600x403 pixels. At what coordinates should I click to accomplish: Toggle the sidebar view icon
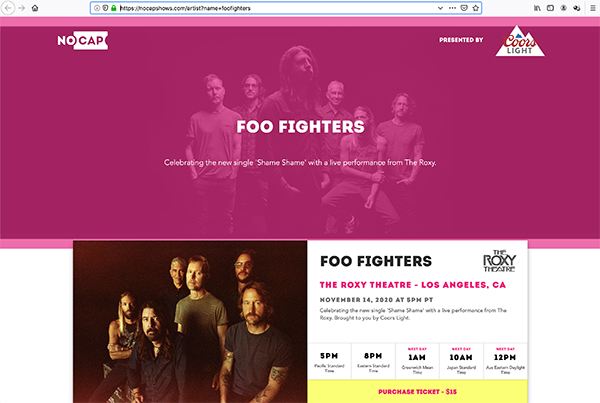[x=550, y=8]
